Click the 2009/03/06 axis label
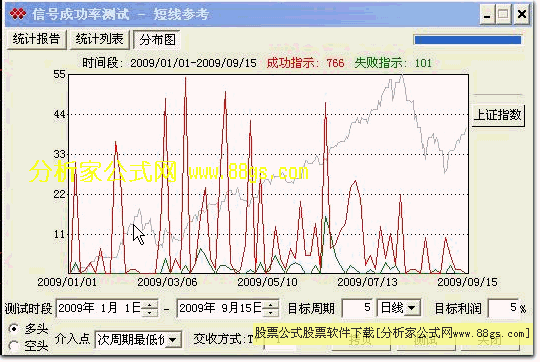Viewport: 540px width, 362px height. pyautogui.click(x=167, y=282)
